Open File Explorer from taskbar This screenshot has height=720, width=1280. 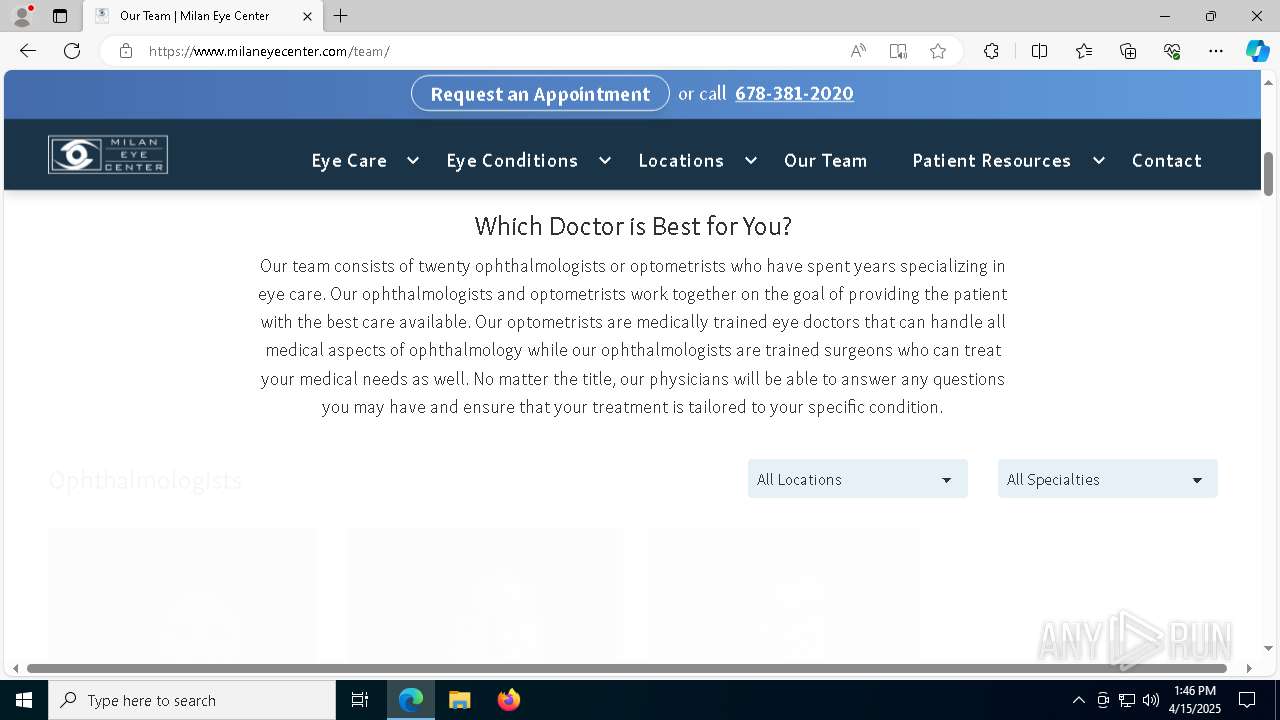tap(460, 700)
